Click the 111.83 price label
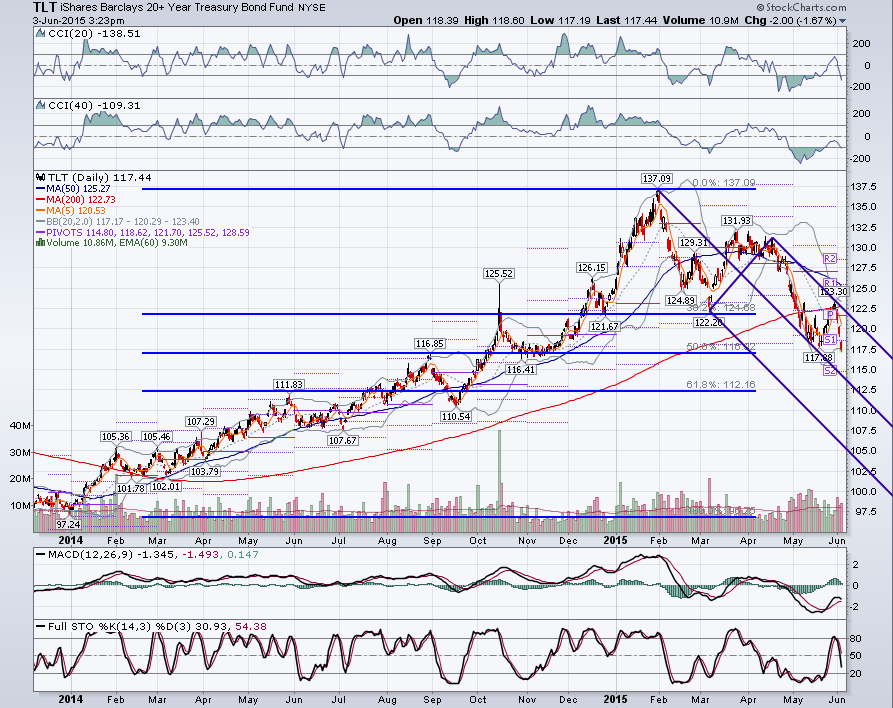 coord(289,385)
